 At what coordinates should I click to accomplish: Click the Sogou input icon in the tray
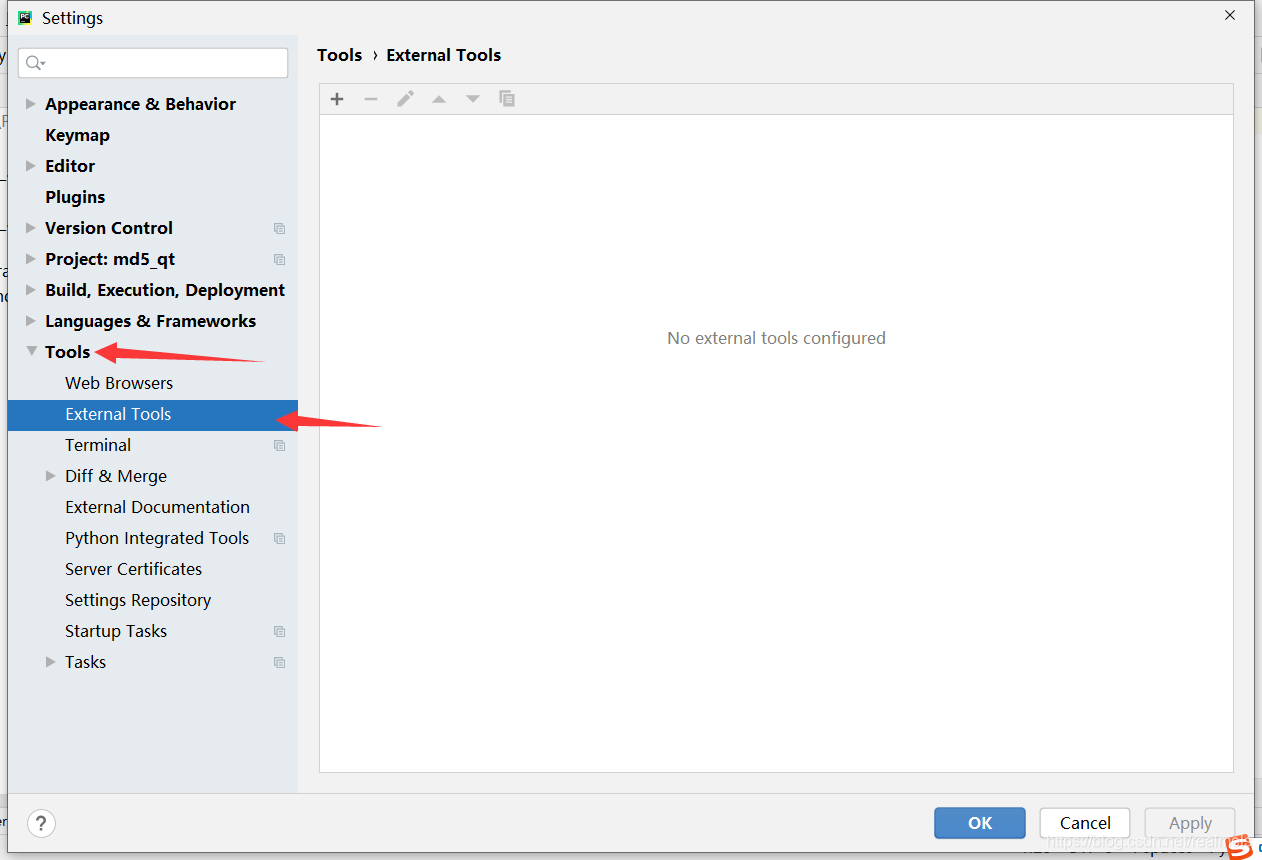(x=1240, y=848)
